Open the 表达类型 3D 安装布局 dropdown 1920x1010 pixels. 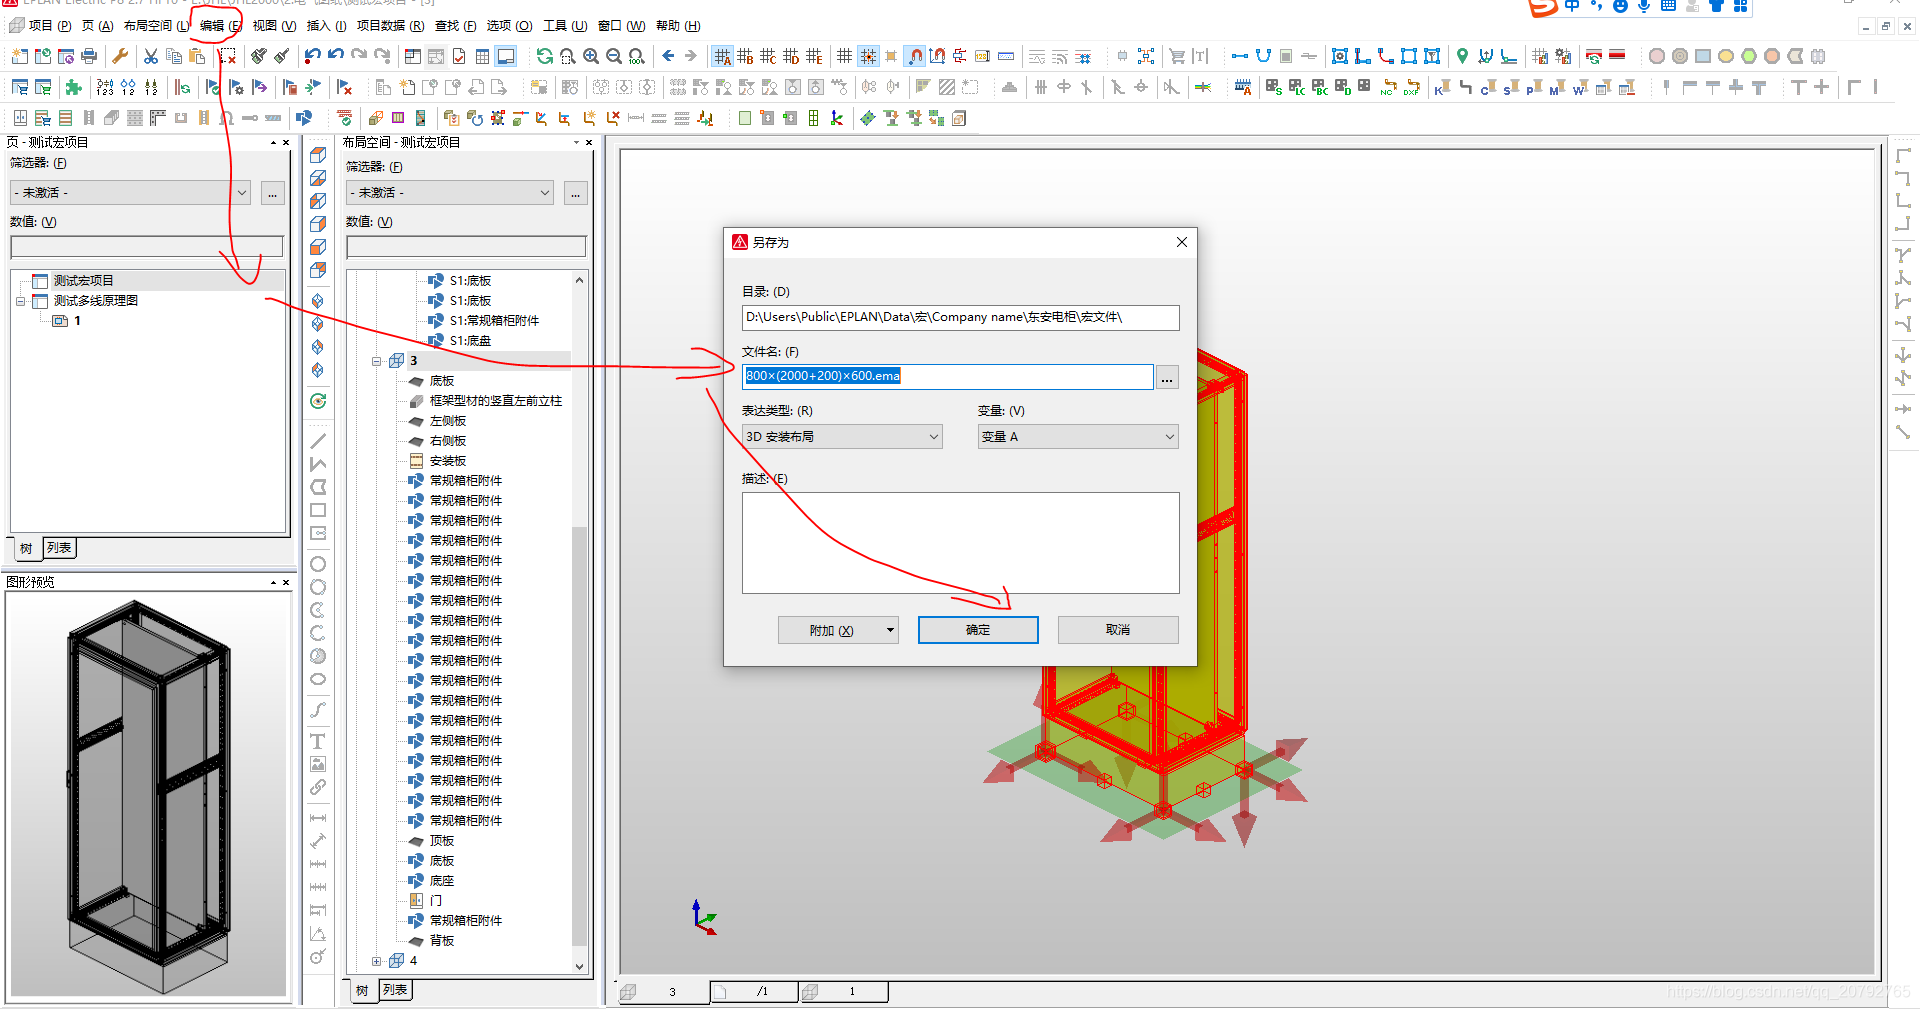click(841, 437)
